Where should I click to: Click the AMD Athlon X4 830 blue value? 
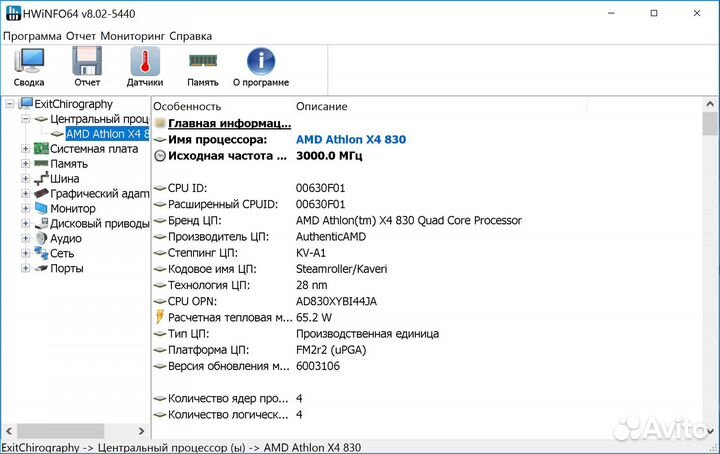pyautogui.click(x=351, y=140)
